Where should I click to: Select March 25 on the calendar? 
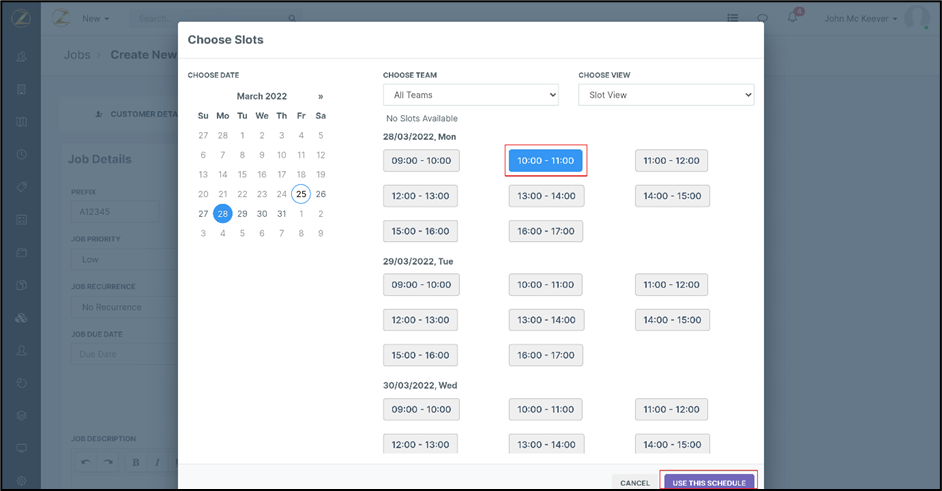[301, 194]
